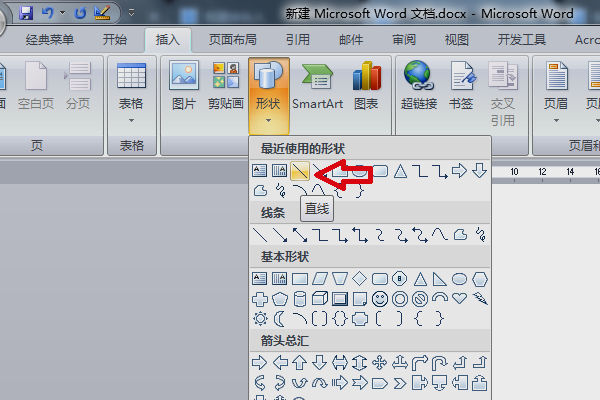Open the 页面布局 tab

(233, 40)
